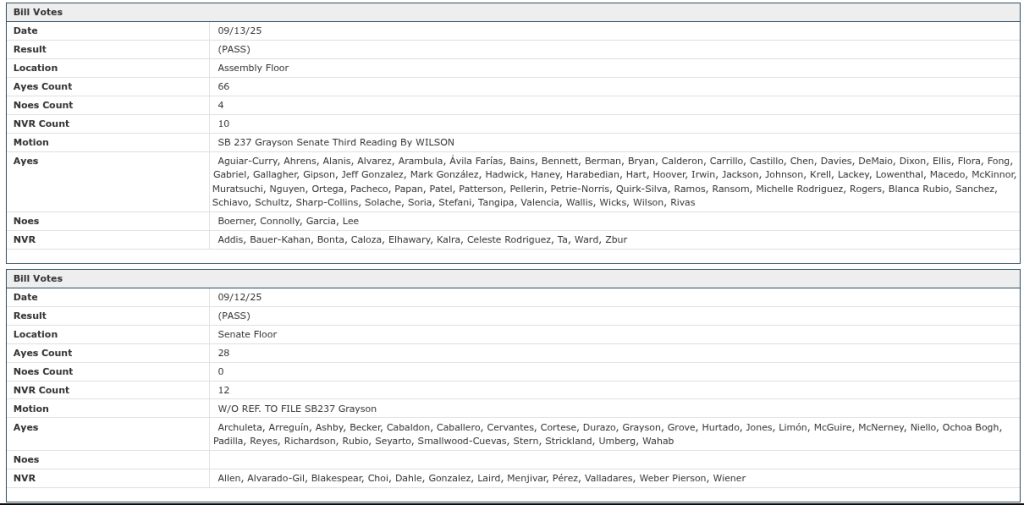The width and height of the screenshot is (1024, 505).
Task: Click the name Archuleta in Ayes list
Action: coord(241,428)
